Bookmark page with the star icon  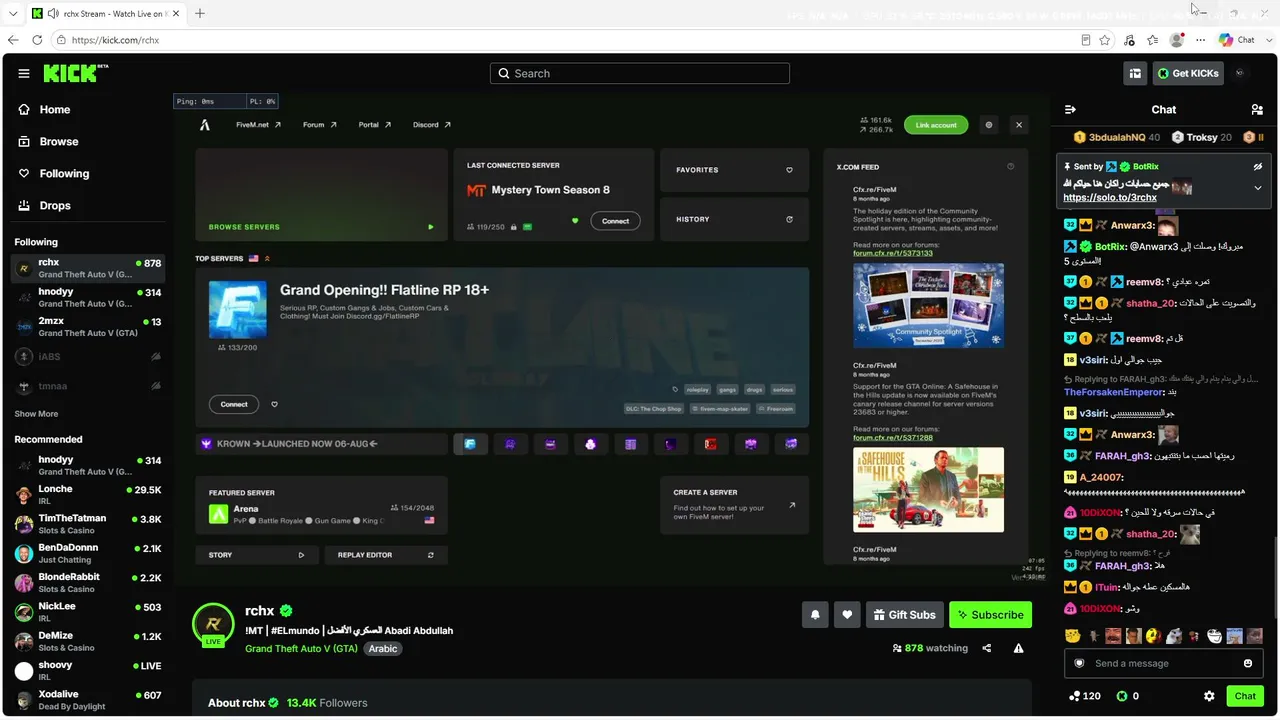(1105, 40)
